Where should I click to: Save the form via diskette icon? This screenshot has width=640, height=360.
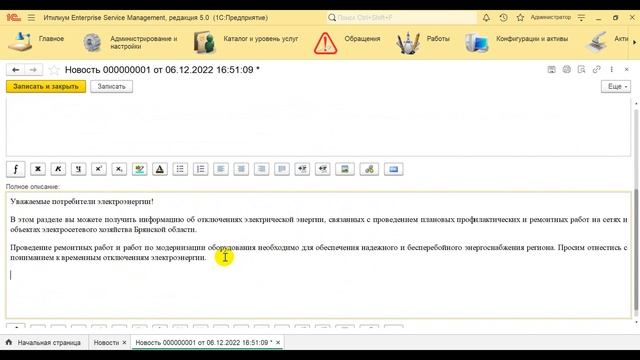tap(551, 69)
